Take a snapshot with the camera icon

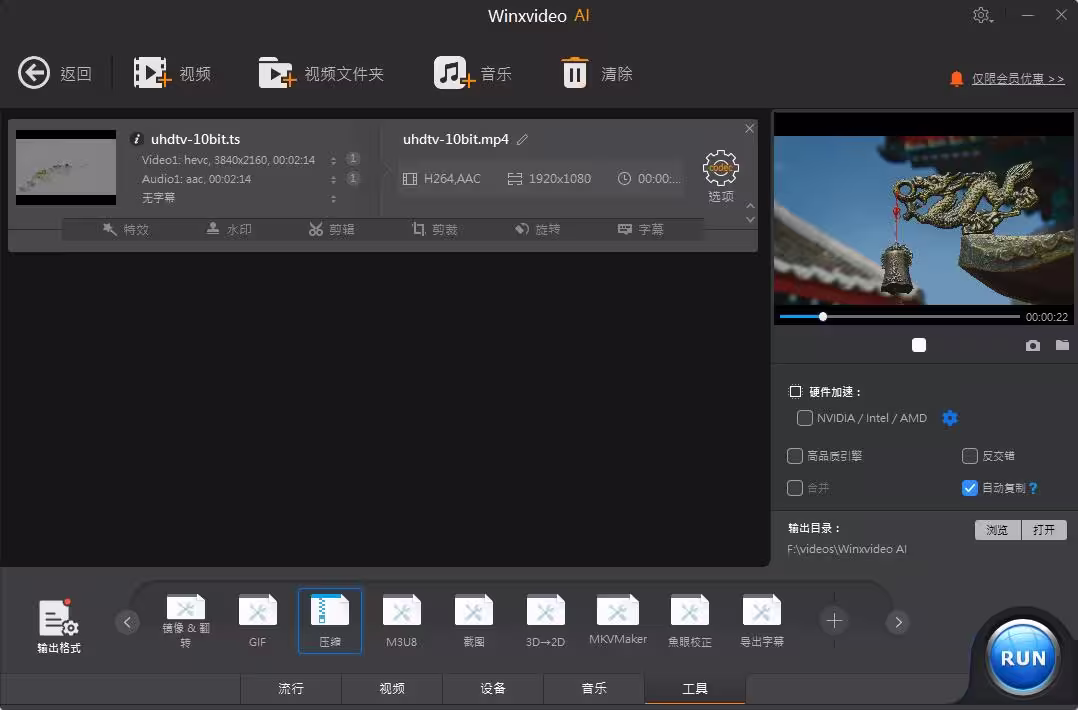coord(1033,345)
